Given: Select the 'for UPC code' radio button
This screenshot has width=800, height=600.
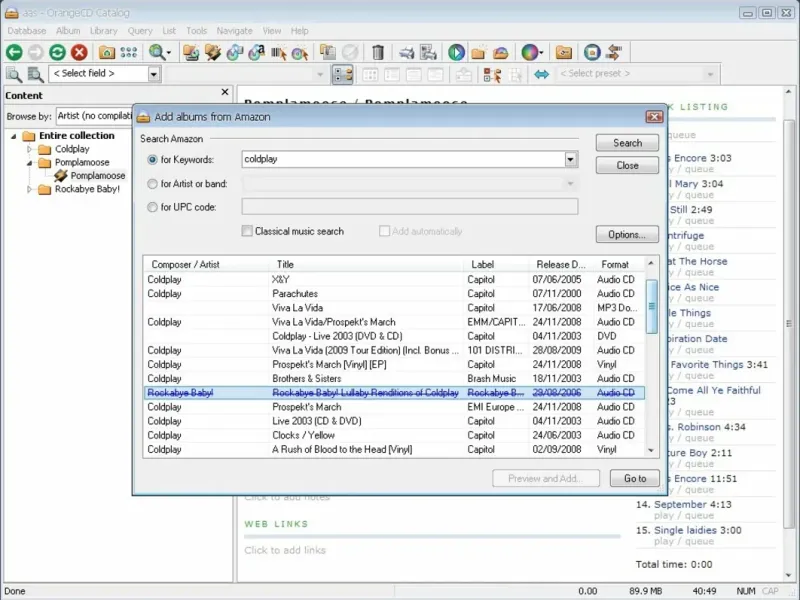Looking at the screenshot, I should [152, 207].
